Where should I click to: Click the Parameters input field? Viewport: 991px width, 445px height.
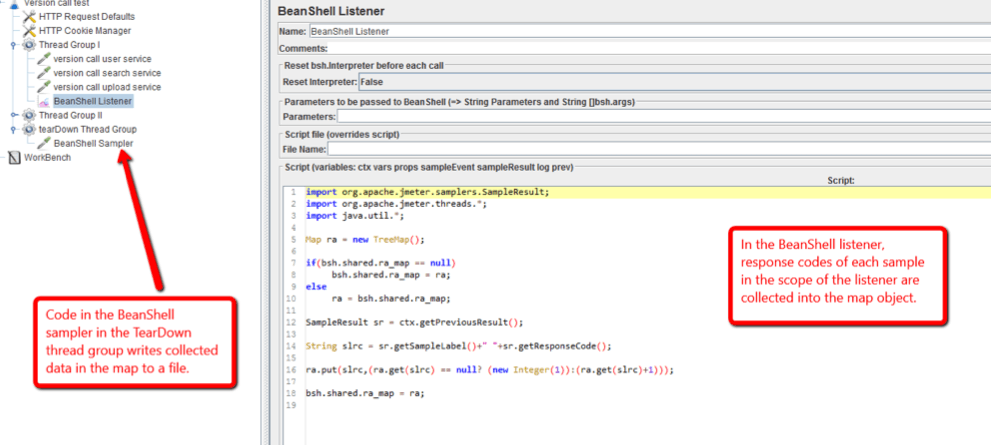(x=664, y=116)
